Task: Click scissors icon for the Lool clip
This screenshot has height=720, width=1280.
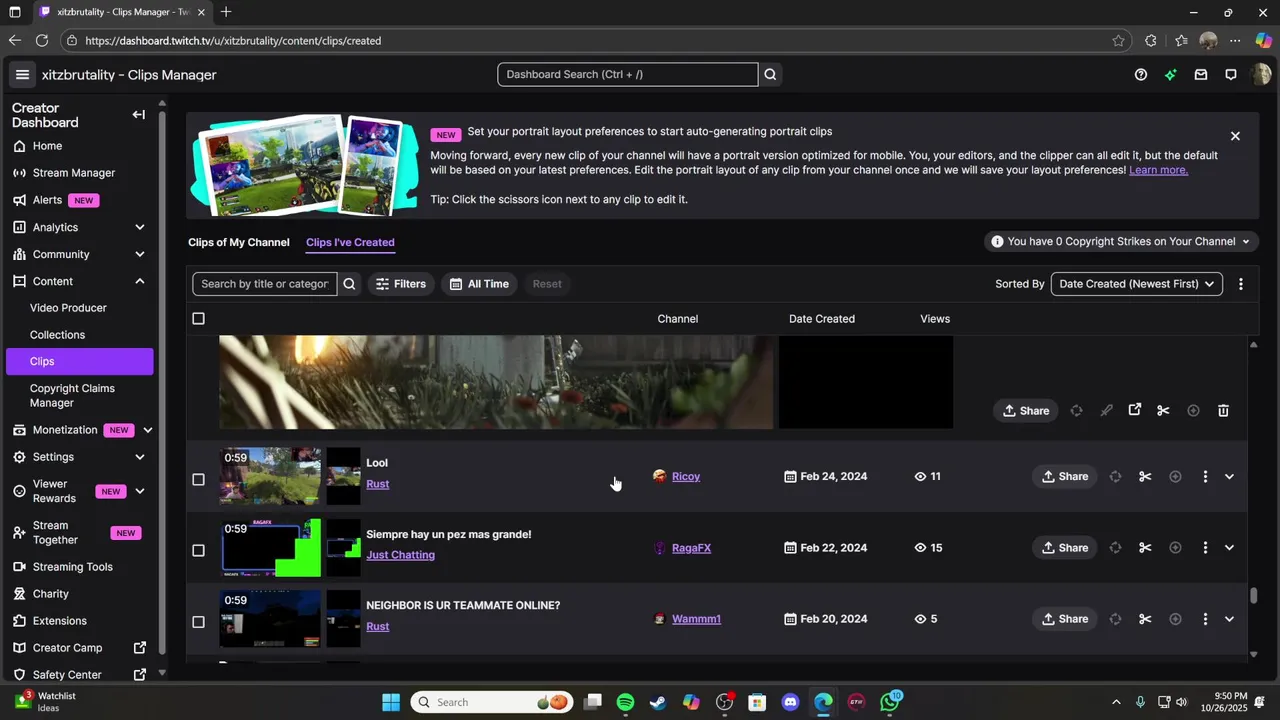Action: pyautogui.click(x=1145, y=477)
